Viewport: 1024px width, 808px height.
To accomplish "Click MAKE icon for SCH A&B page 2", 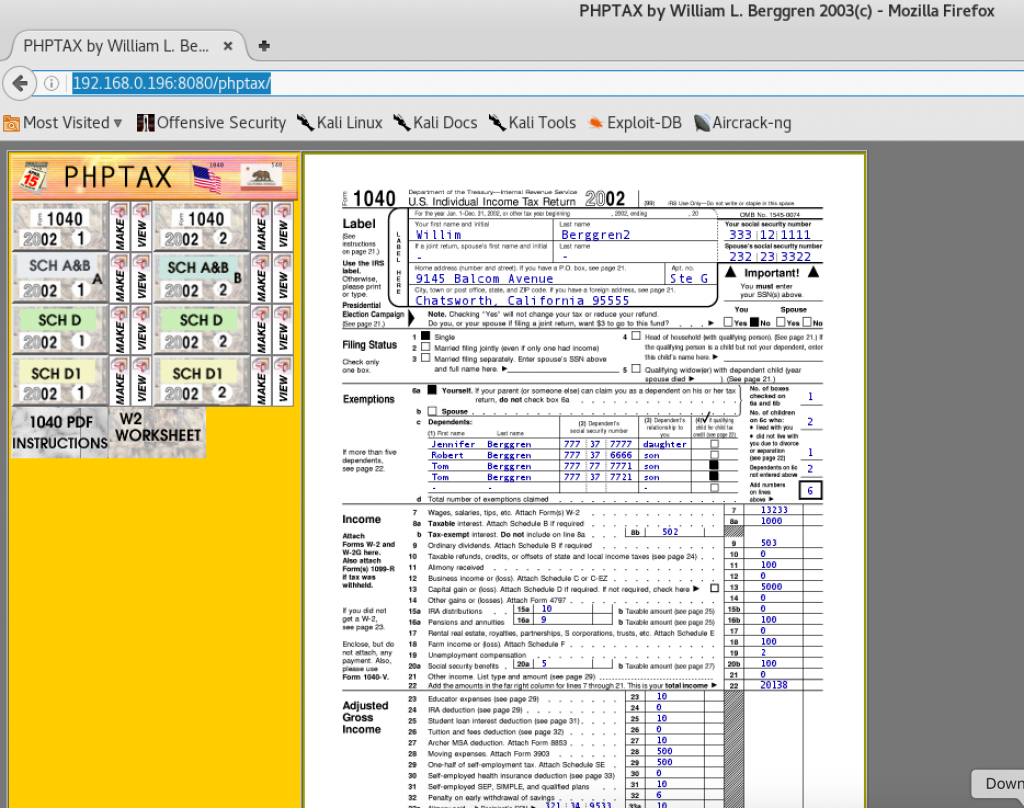I will (261, 278).
